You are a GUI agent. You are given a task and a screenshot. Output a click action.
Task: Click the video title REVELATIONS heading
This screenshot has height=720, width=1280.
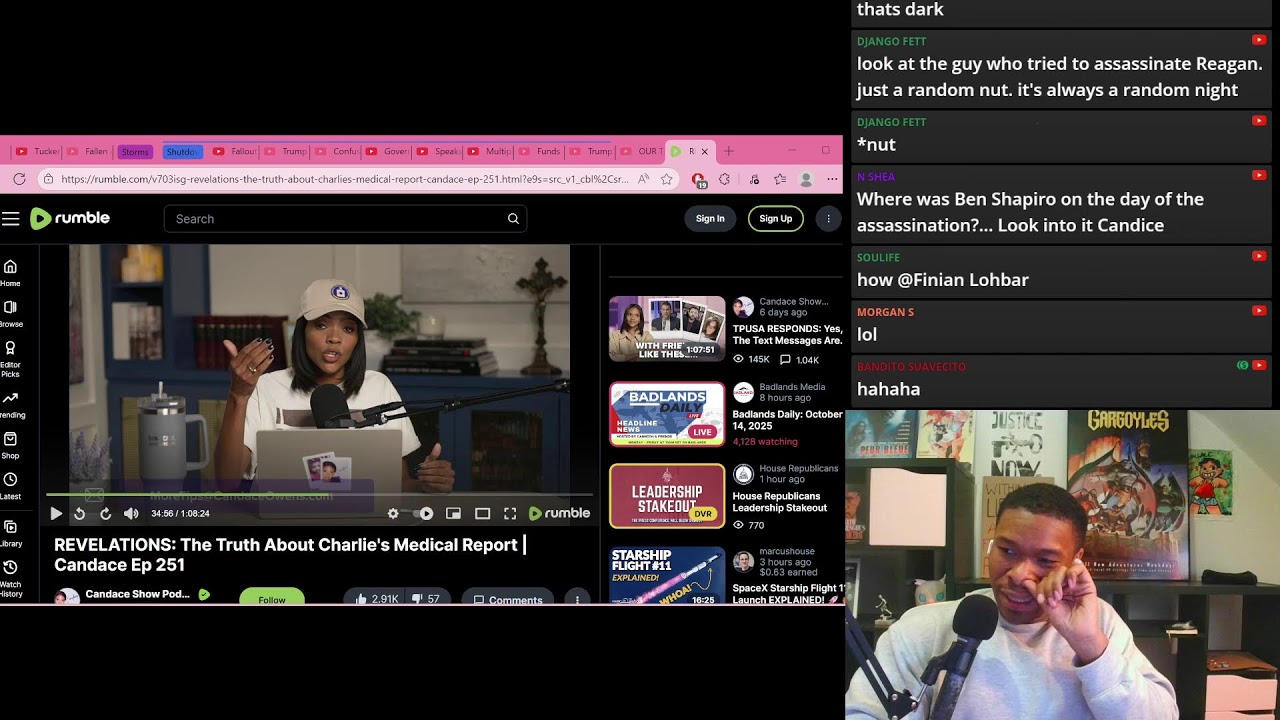pos(290,555)
